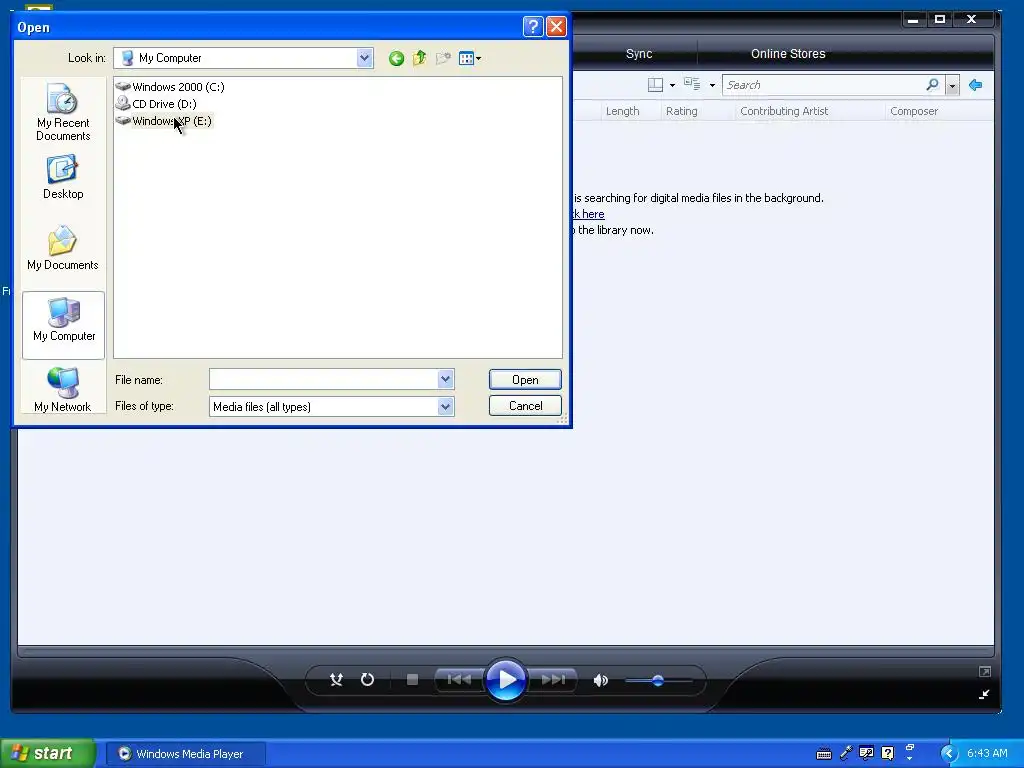This screenshot has height=768, width=1024.
Task: Select My Computer in places bar
Action: coord(63,325)
